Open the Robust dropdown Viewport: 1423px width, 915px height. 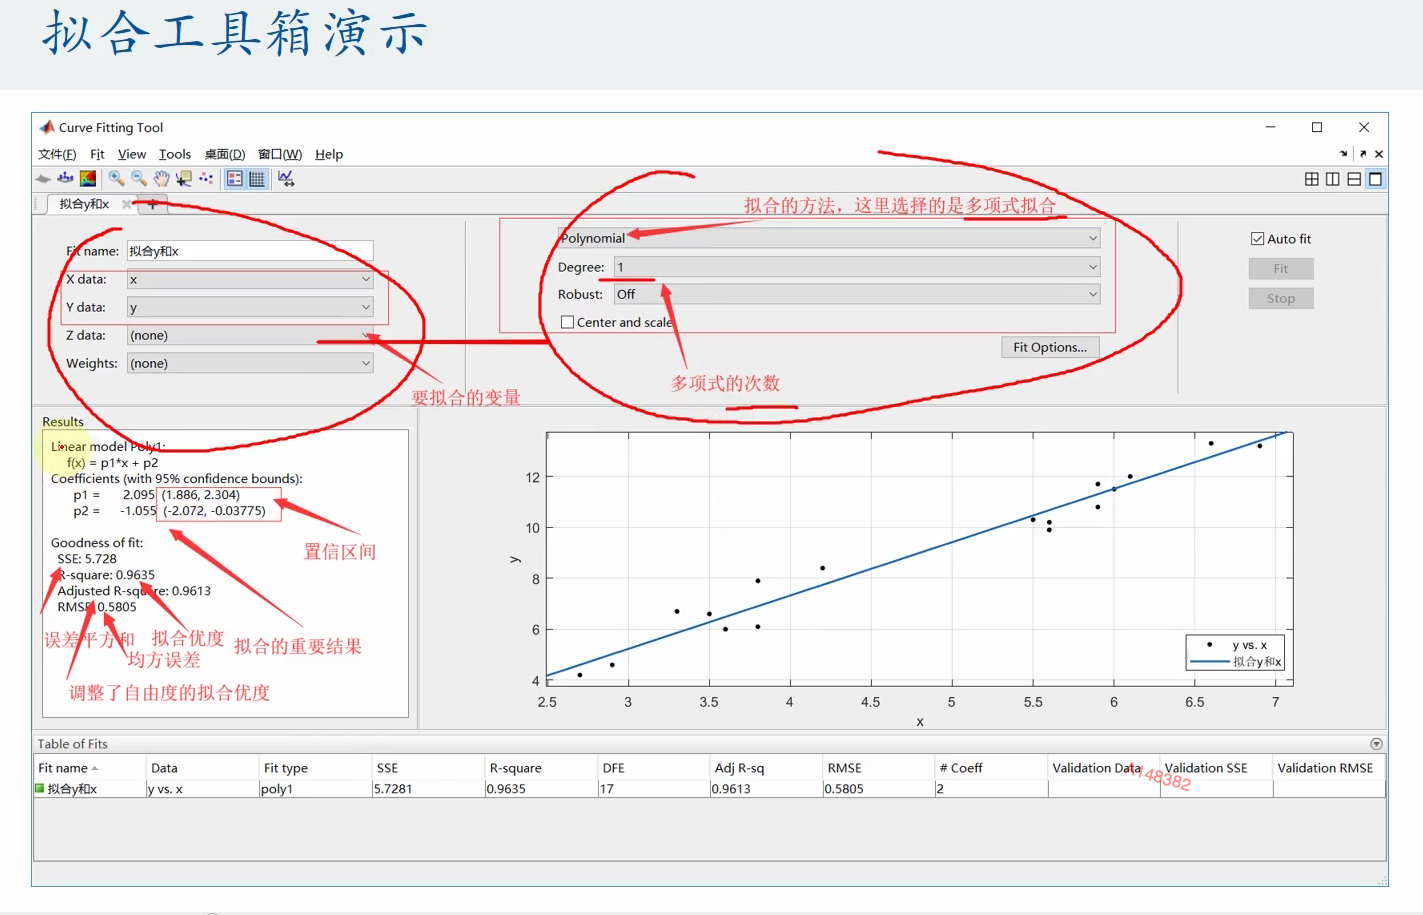point(857,294)
